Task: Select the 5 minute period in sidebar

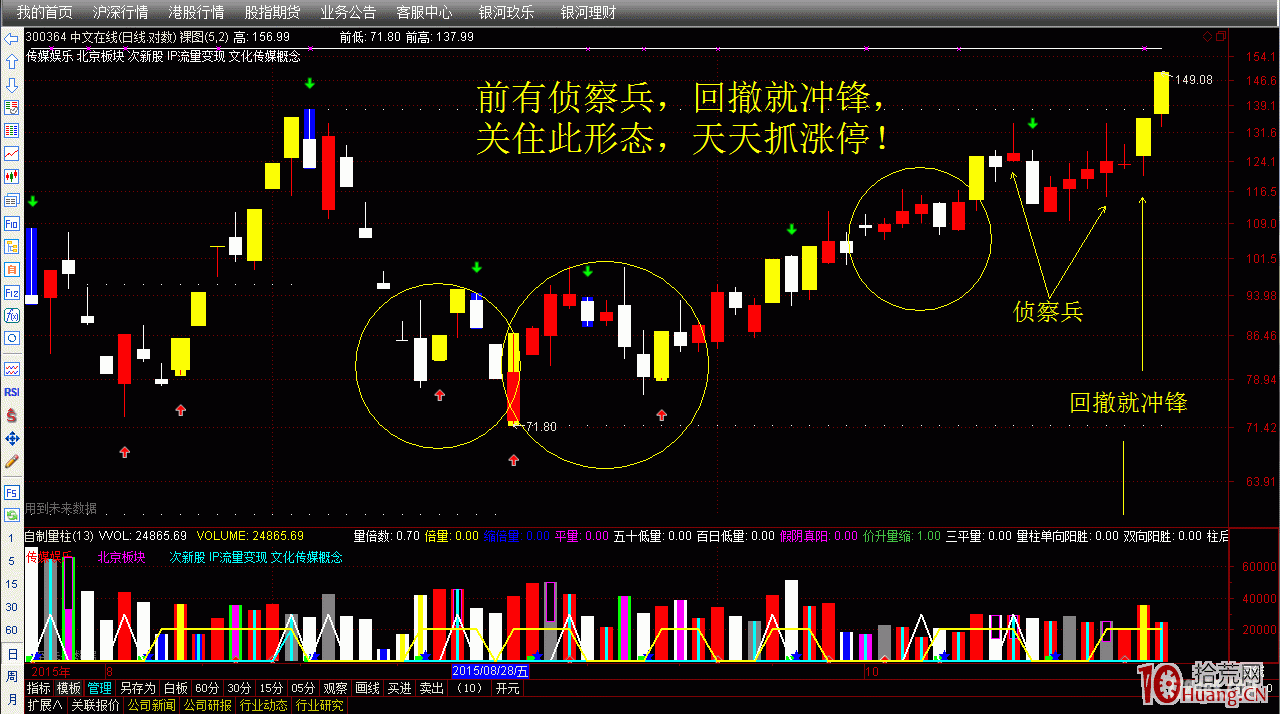Action: (x=11, y=562)
